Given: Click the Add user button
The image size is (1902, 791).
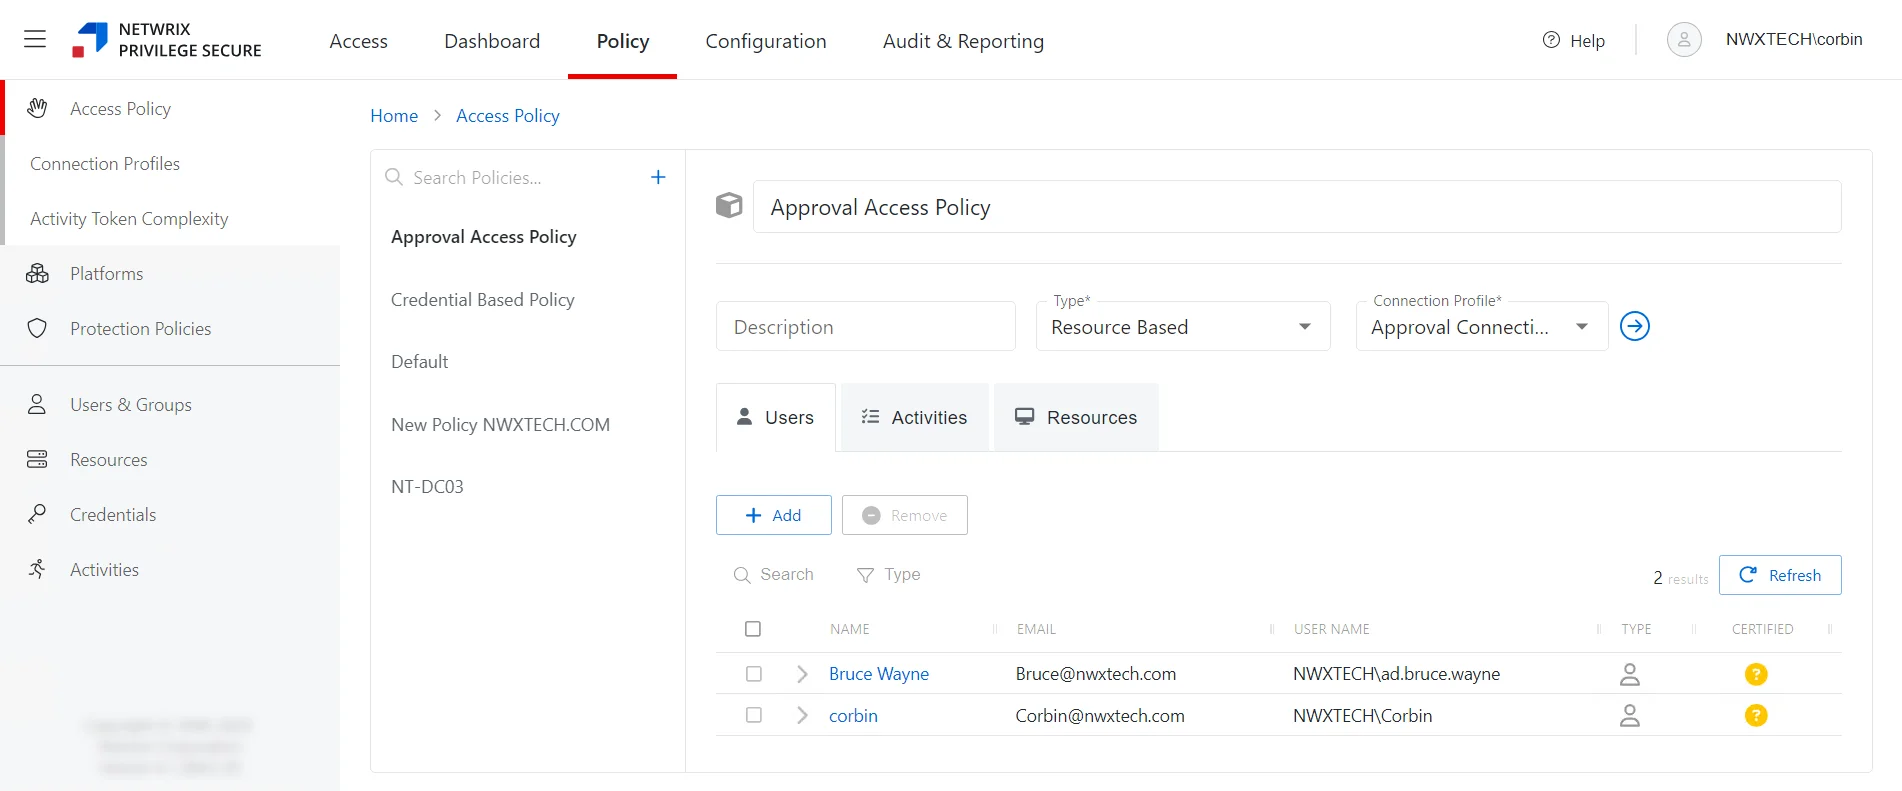Looking at the screenshot, I should point(774,515).
